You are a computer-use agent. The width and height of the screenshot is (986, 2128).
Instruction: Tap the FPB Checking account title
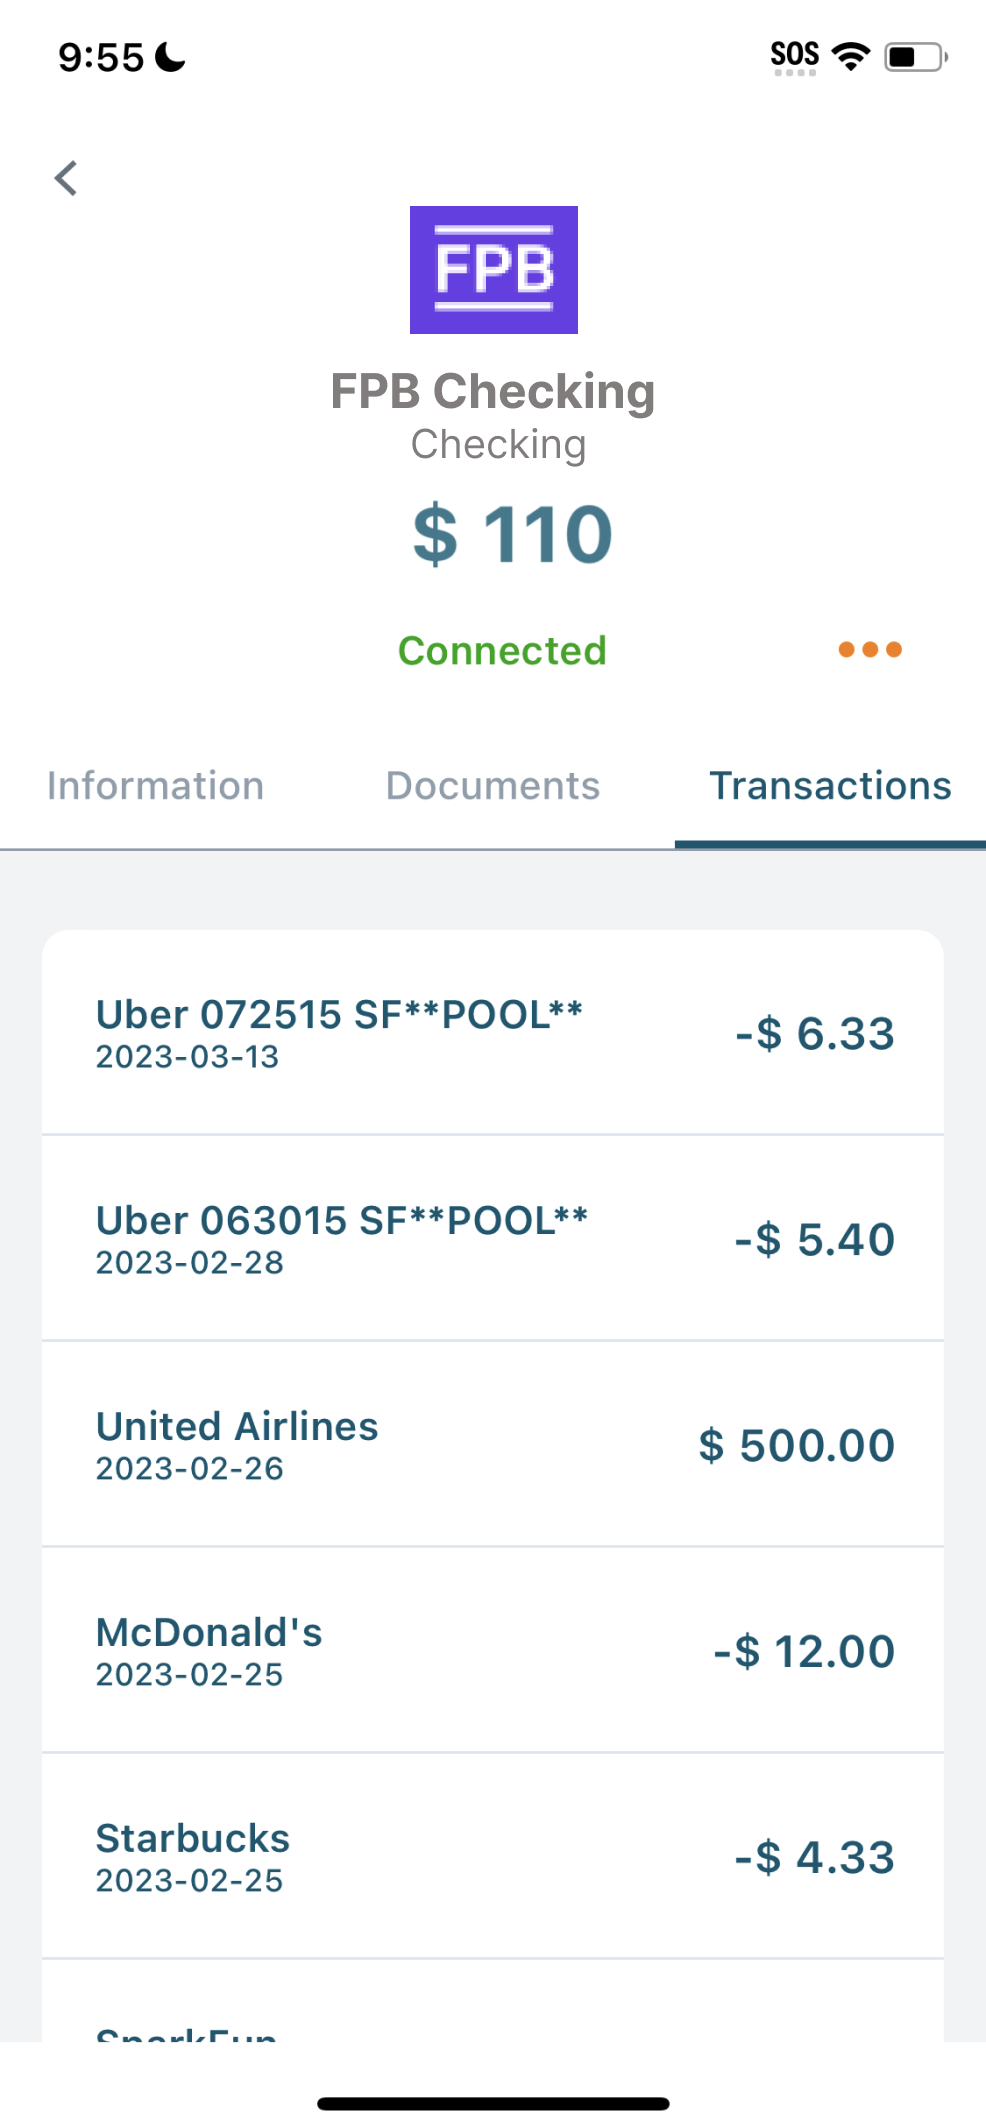(493, 391)
